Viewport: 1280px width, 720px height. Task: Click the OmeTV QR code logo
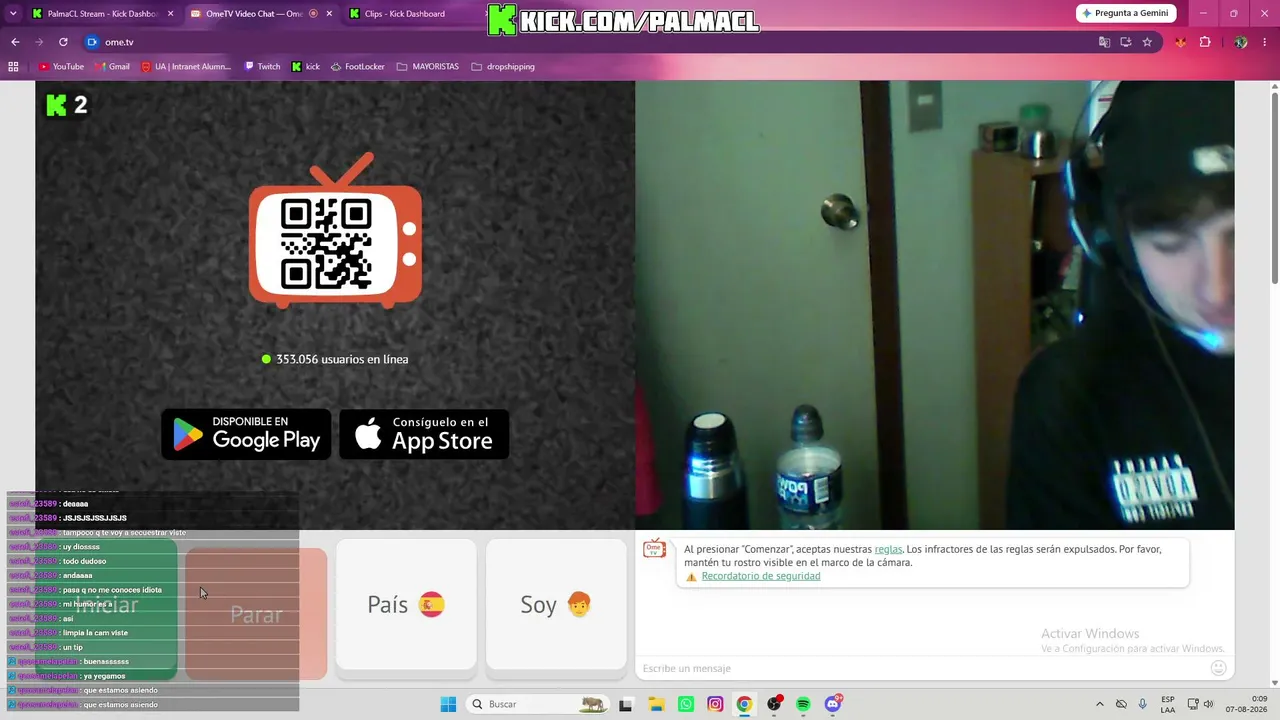[335, 231]
